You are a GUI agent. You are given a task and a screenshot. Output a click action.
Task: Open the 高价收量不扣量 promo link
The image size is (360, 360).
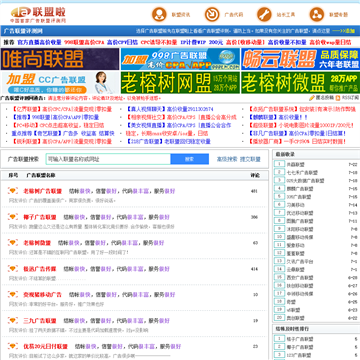click(x=287, y=42)
